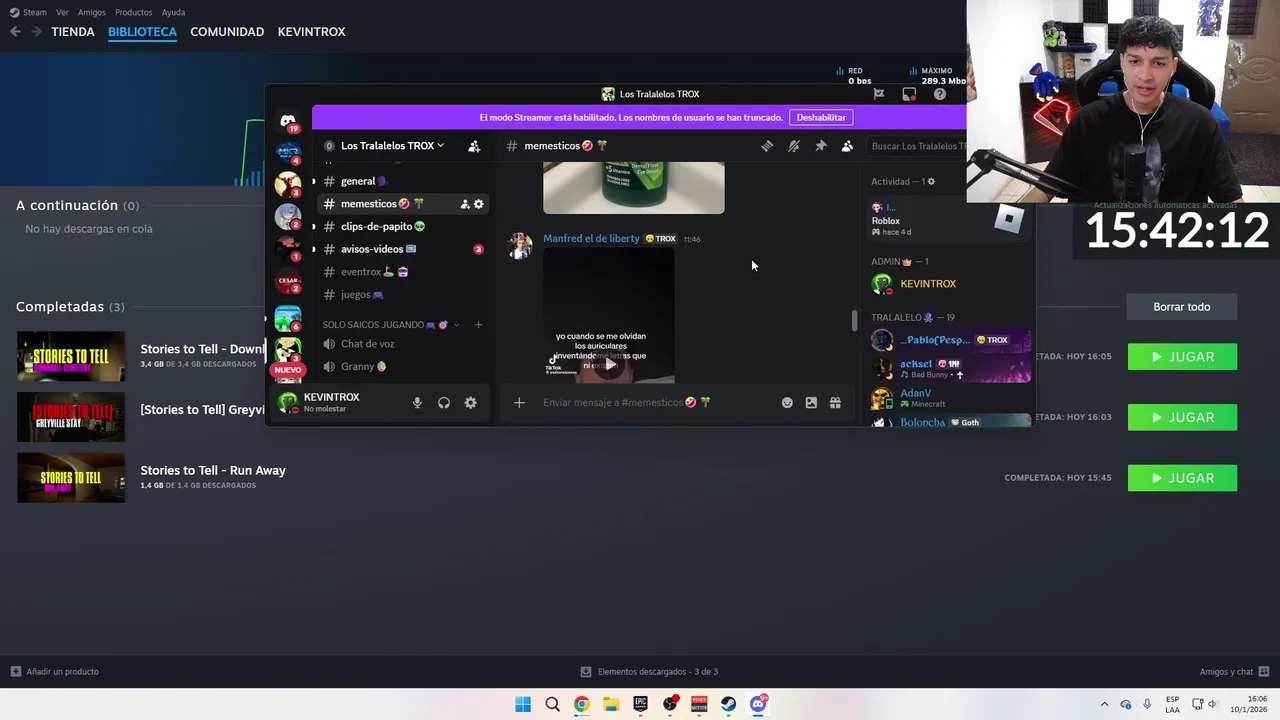Open Amigos y chat in Steam

(x=1234, y=672)
